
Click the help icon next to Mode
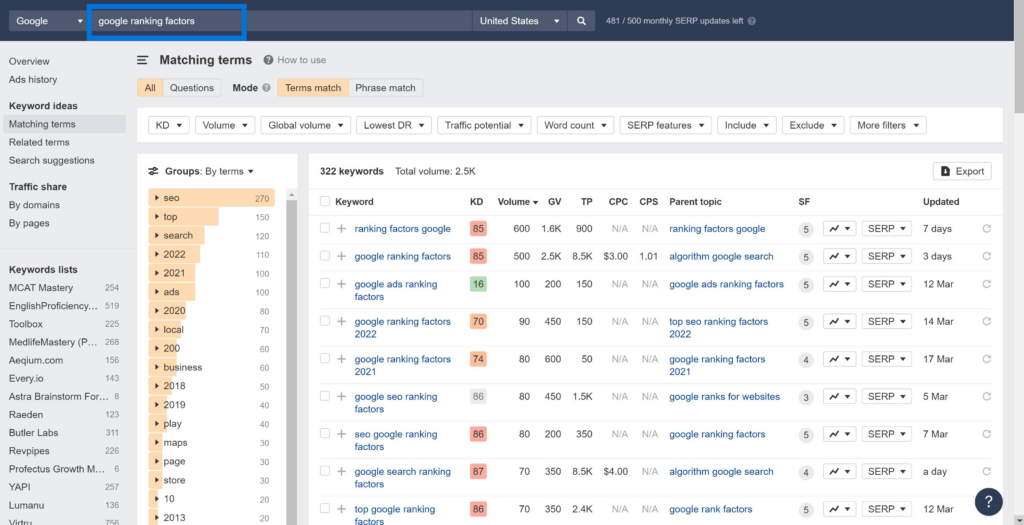coord(266,88)
